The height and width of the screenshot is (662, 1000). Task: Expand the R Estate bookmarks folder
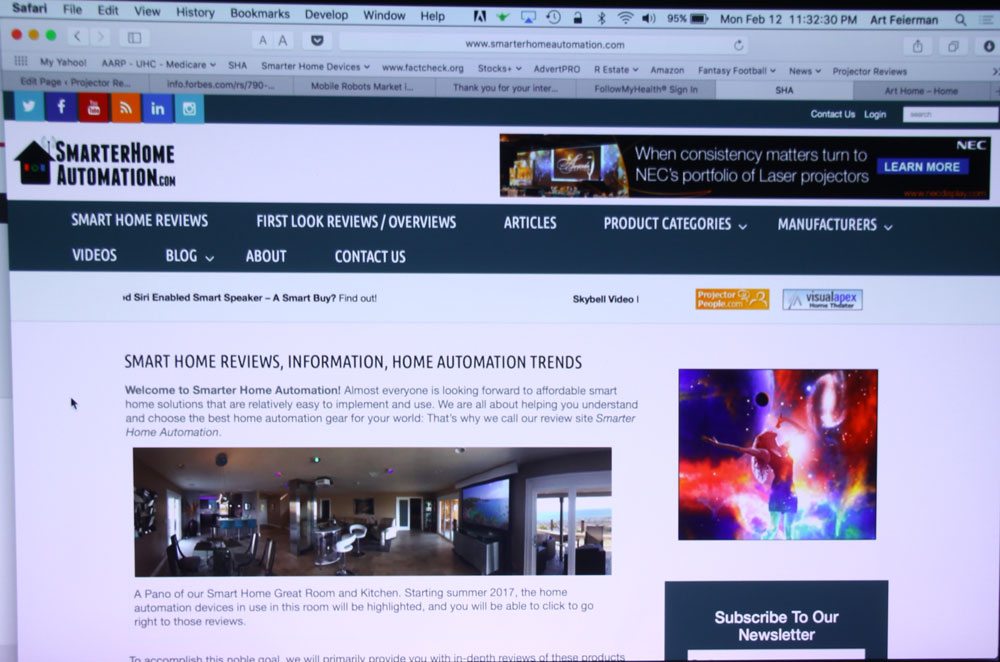(616, 70)
